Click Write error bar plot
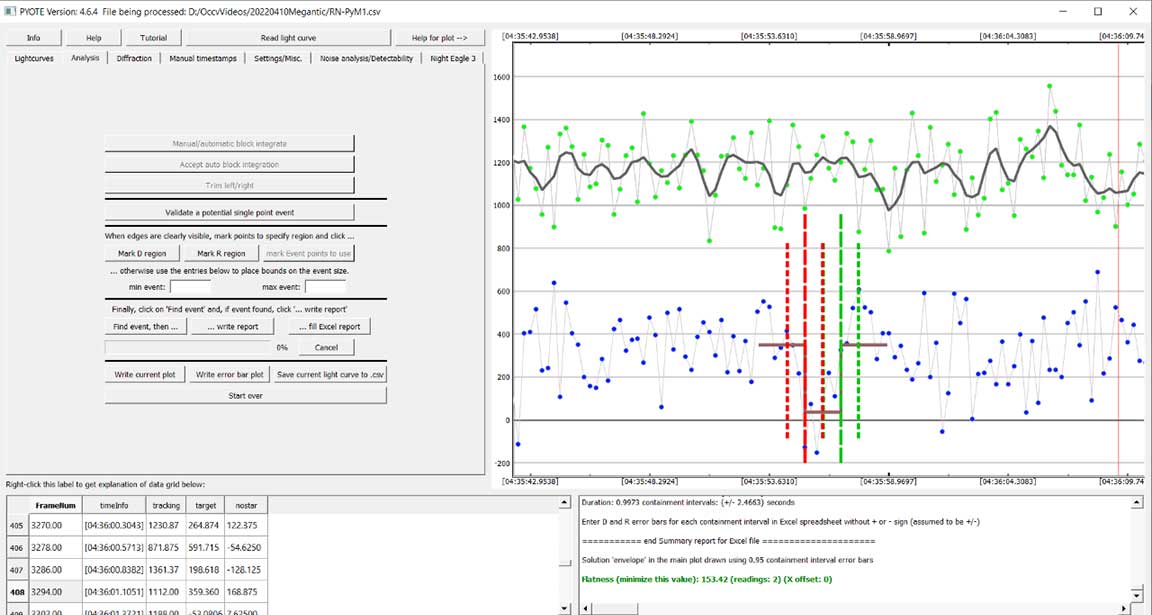 (x=229, y=375)
